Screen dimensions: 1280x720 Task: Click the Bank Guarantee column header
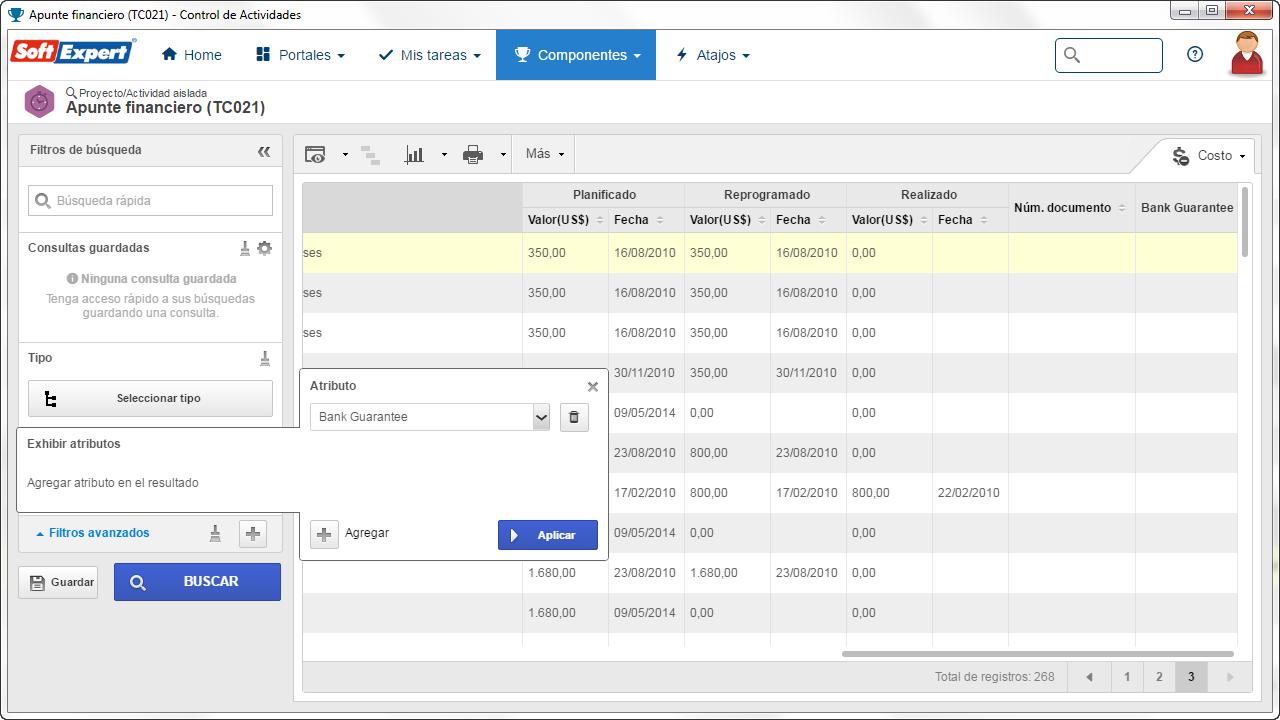pos(1187,208)
